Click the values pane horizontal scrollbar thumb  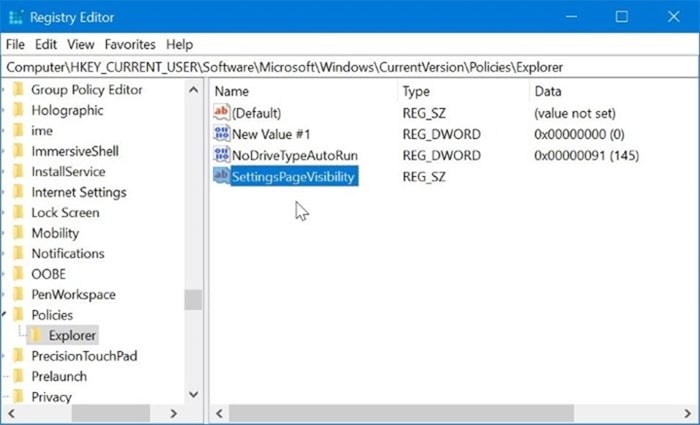pos(401,413)
